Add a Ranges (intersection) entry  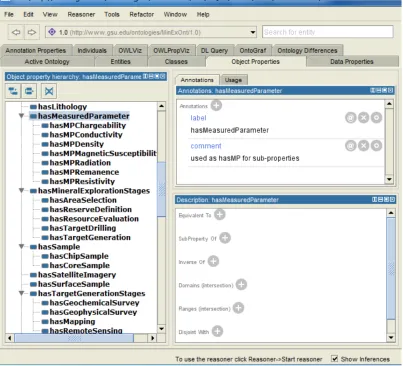[x=238, y=308]
